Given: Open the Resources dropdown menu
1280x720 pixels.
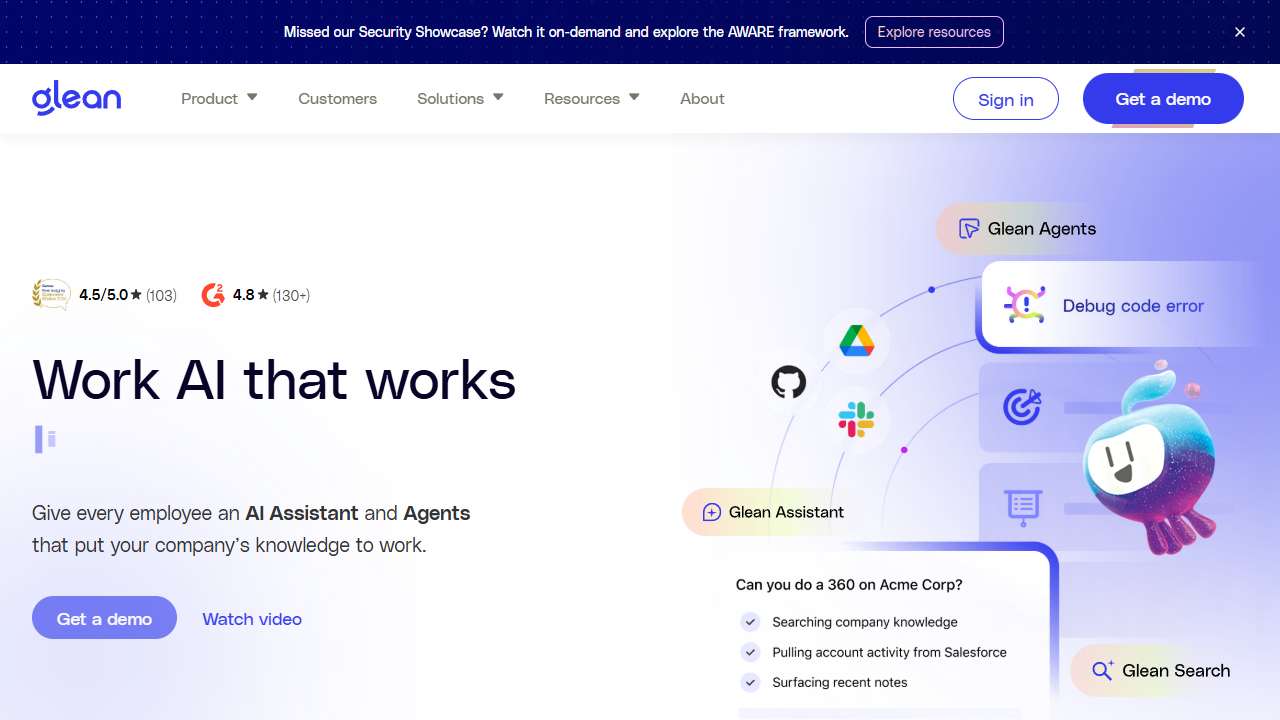Looking at the screenshot, I should pyautogui.click(x=591, y=99).
